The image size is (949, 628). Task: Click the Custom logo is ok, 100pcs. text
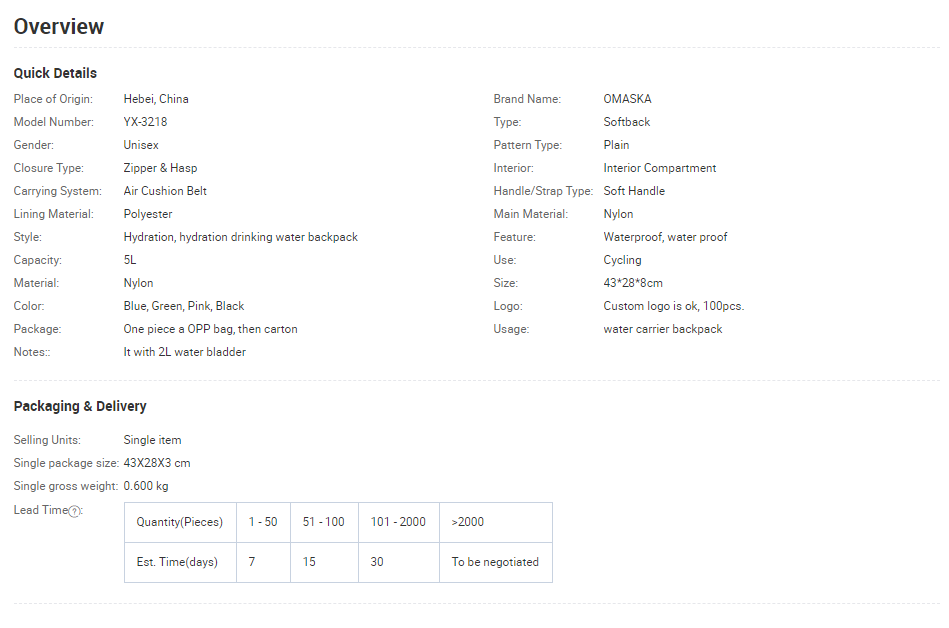coord(674,306)
